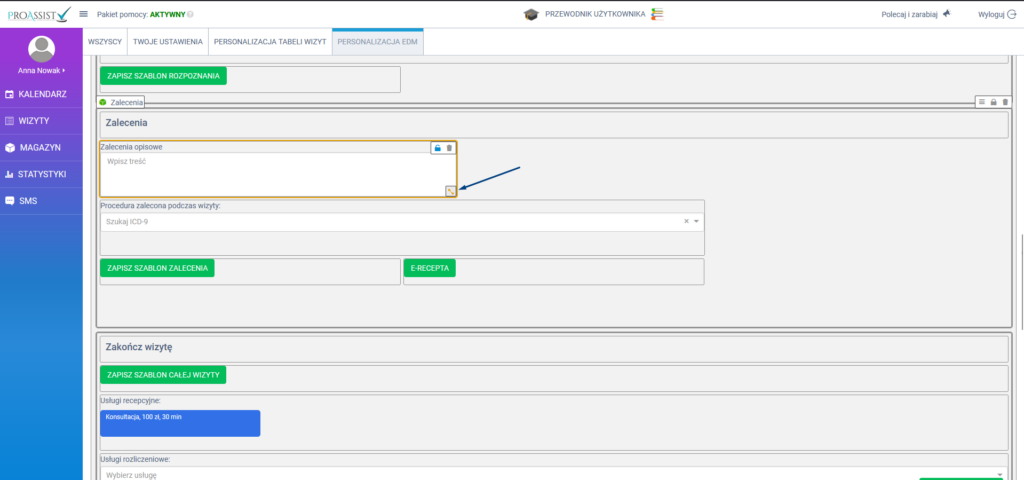Toggle the lock on Zalecenia section bar

[x=993, y=102]
